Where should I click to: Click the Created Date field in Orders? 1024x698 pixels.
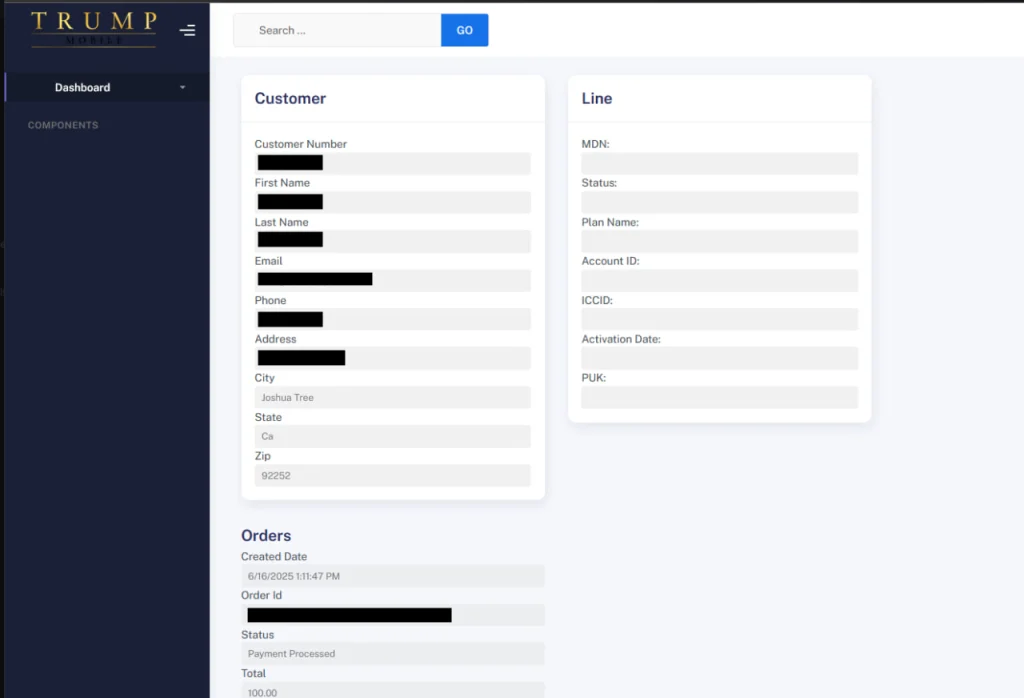click(392, 576)
